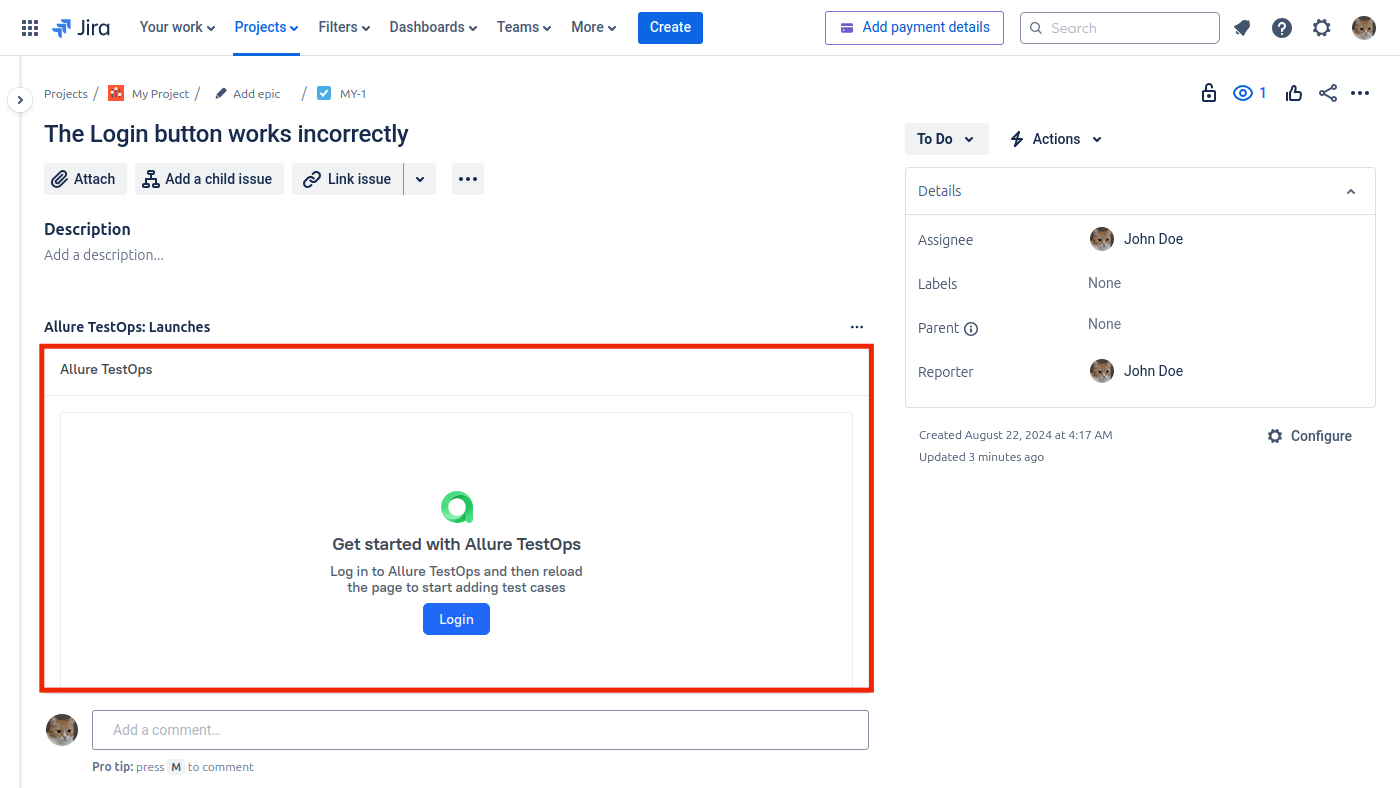1400x788 pixels.
Task: Click the issue lock restrictions icon
Action: tap(1209, 93)
